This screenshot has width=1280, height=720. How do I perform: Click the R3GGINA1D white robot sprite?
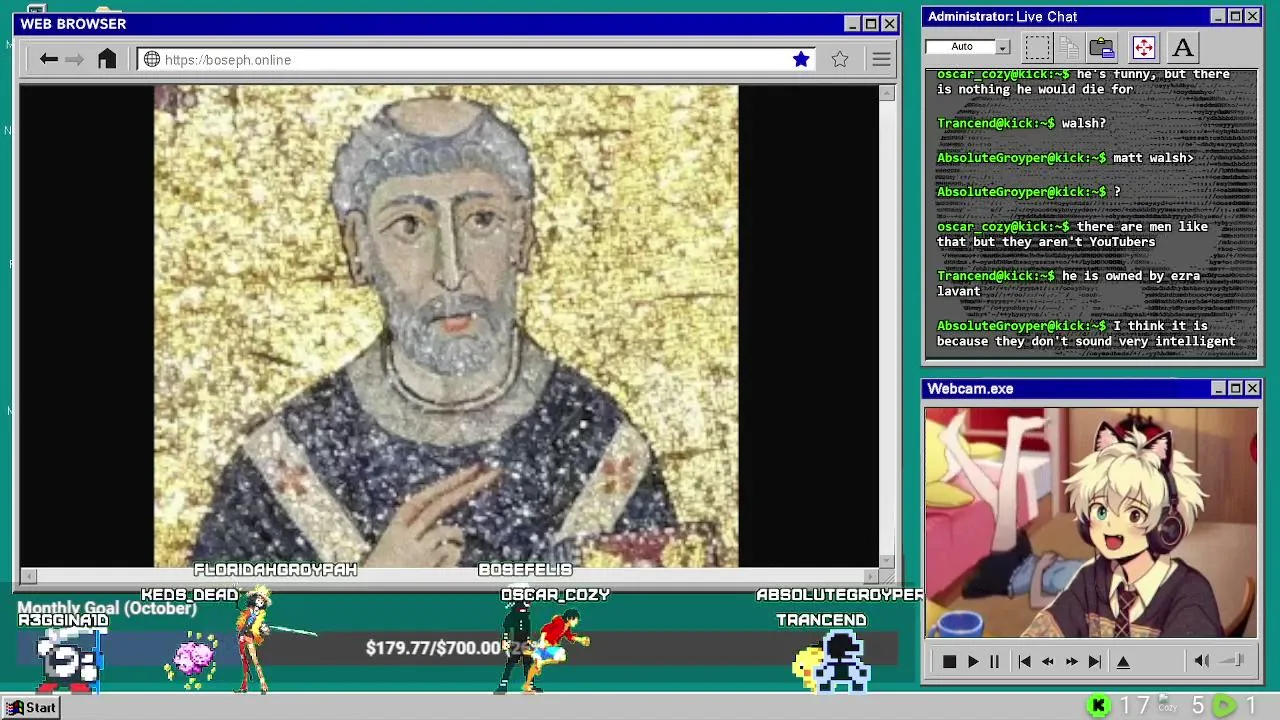point(68,660)
